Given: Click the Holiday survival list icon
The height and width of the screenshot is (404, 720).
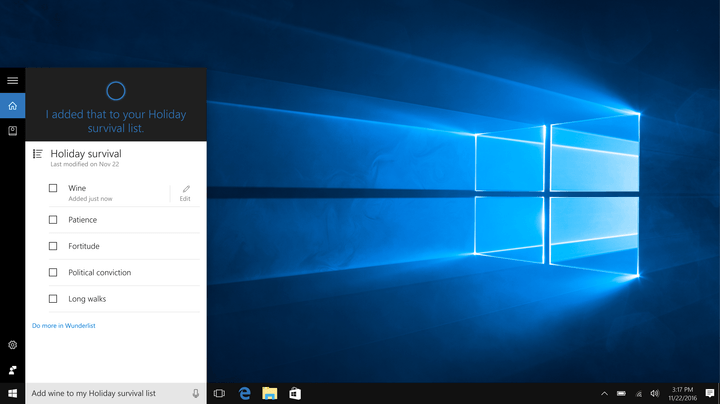Looking at the screenshot, I should pos(38,154).
